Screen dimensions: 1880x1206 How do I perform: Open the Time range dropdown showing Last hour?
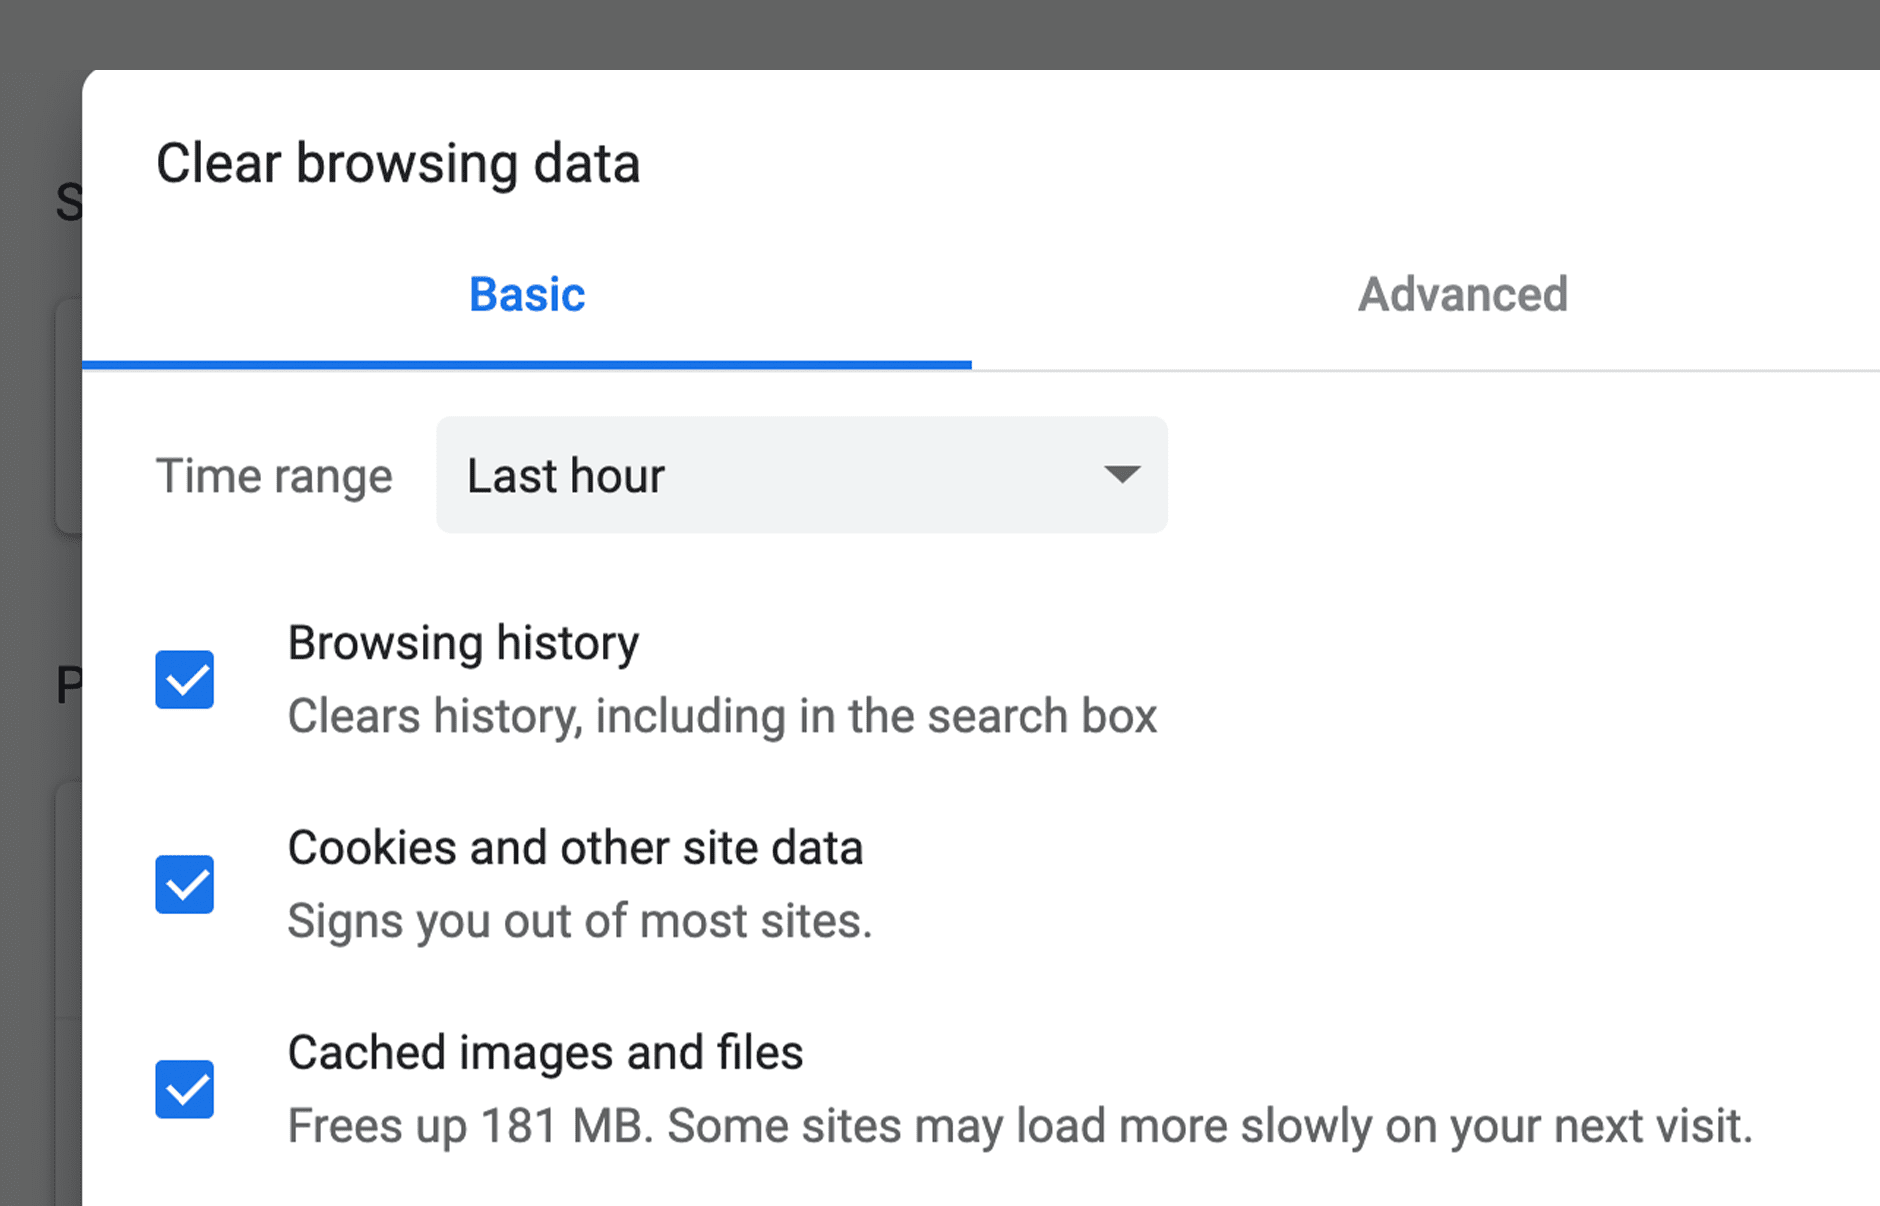[802, 475]
